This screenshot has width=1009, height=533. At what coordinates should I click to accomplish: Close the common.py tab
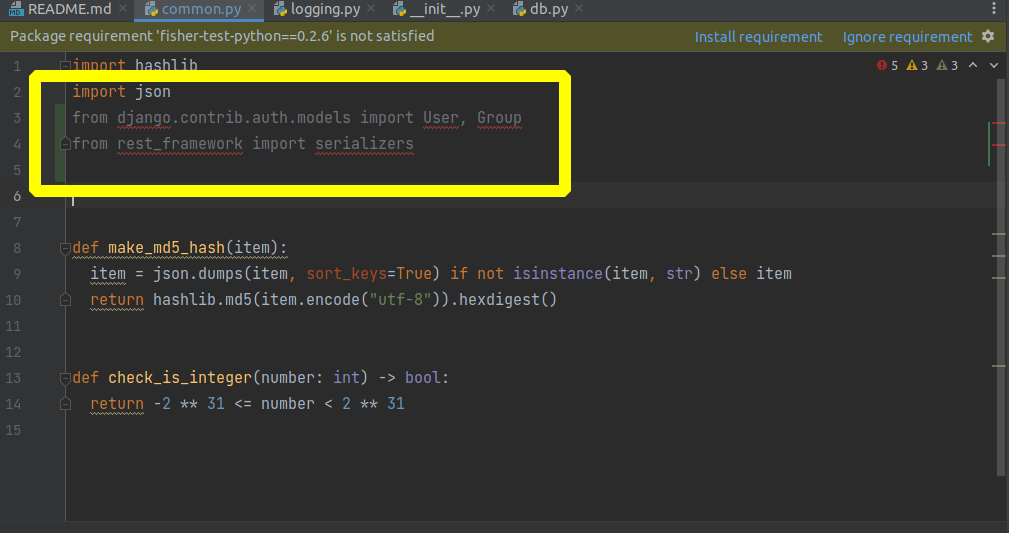tap(252, 9)
